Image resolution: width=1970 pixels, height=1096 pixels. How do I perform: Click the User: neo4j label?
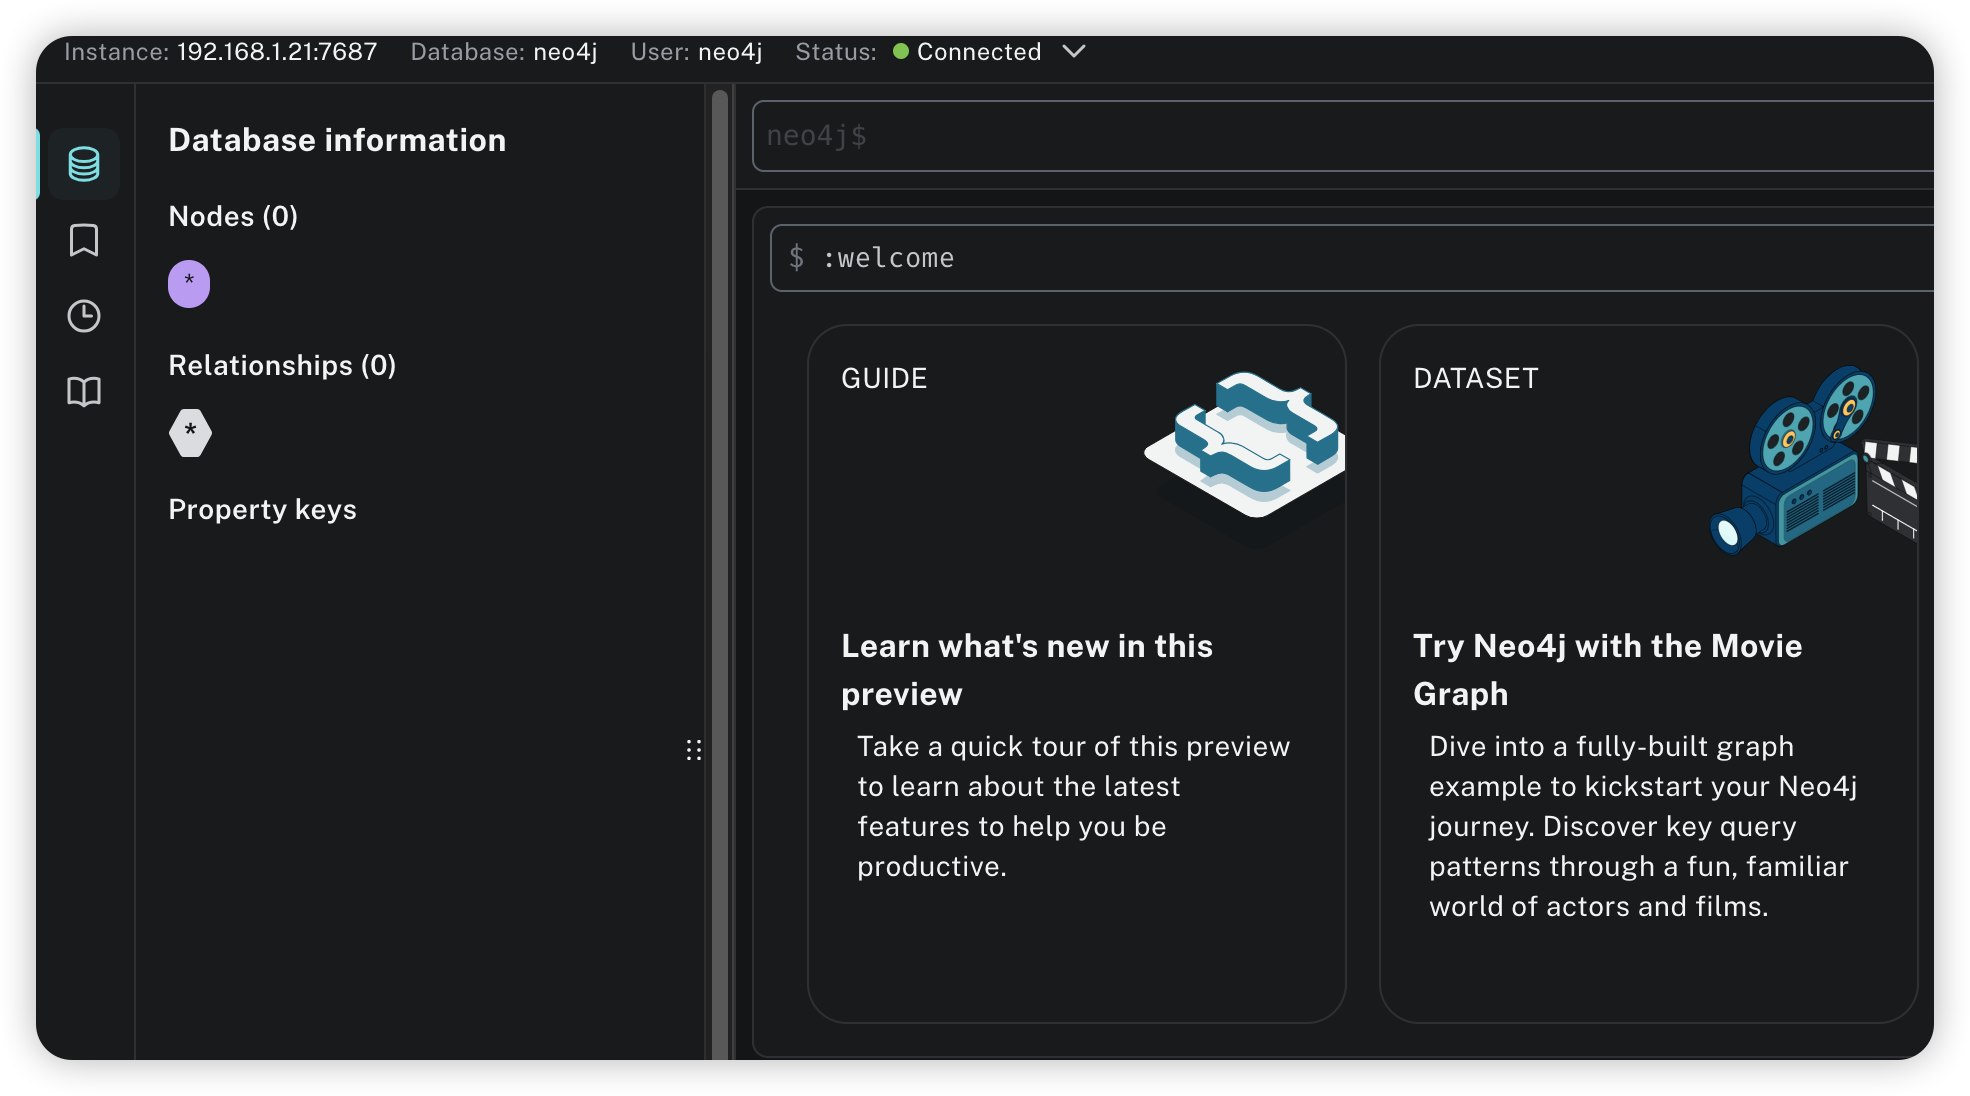[x=696, y=52]
